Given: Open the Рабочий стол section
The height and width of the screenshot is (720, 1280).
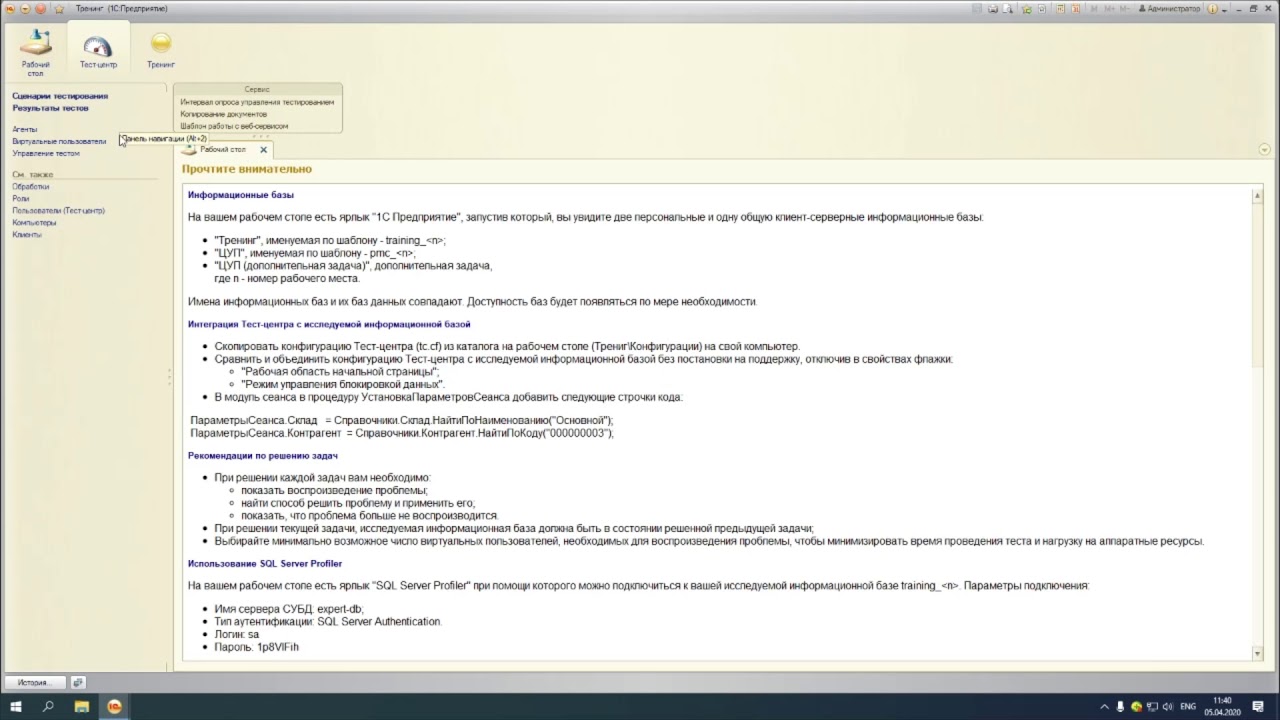Looking at the screenshot, I should 36,53.
